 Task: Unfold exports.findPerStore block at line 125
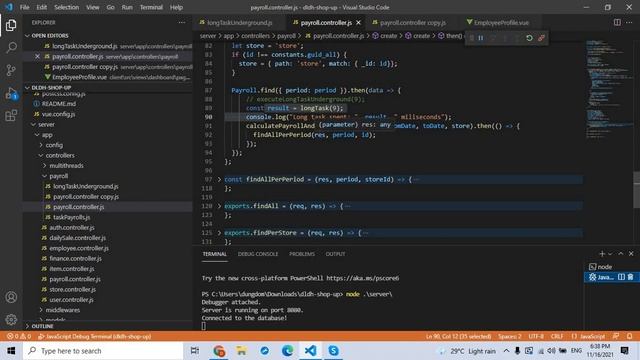pos(219,233)
